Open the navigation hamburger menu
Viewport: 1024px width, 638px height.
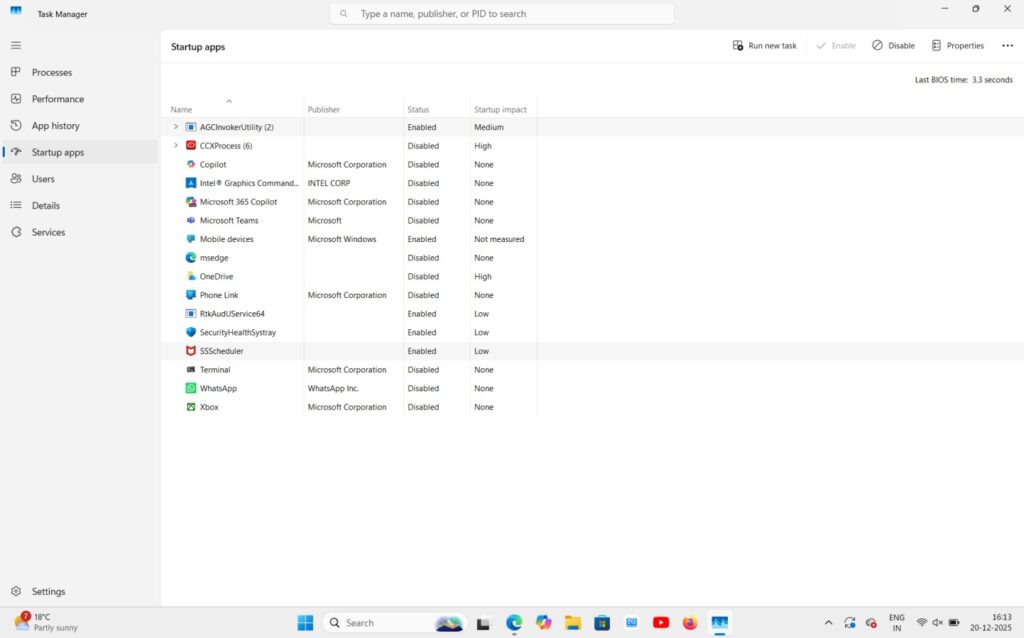[16, 45]
